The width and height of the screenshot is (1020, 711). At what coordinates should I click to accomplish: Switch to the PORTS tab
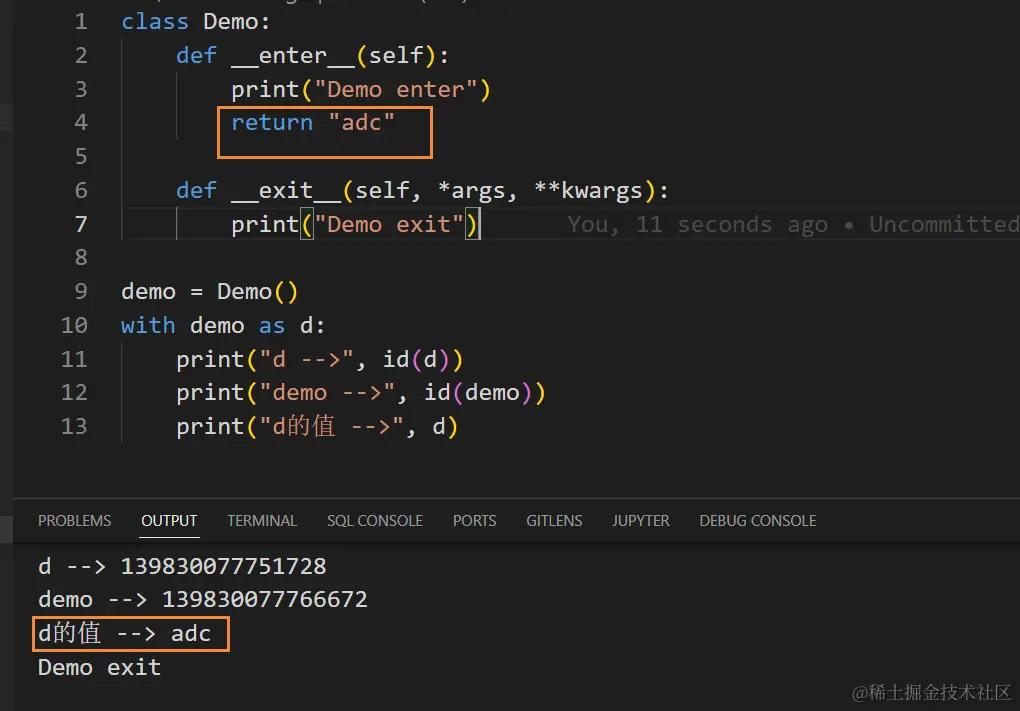click(474, 520)
